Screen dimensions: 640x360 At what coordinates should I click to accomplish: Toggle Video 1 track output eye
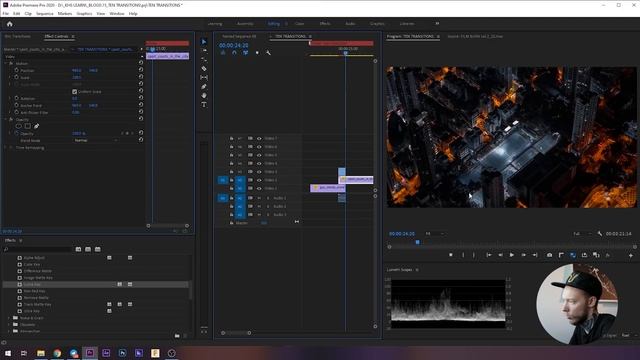click(x=259, y=188)
